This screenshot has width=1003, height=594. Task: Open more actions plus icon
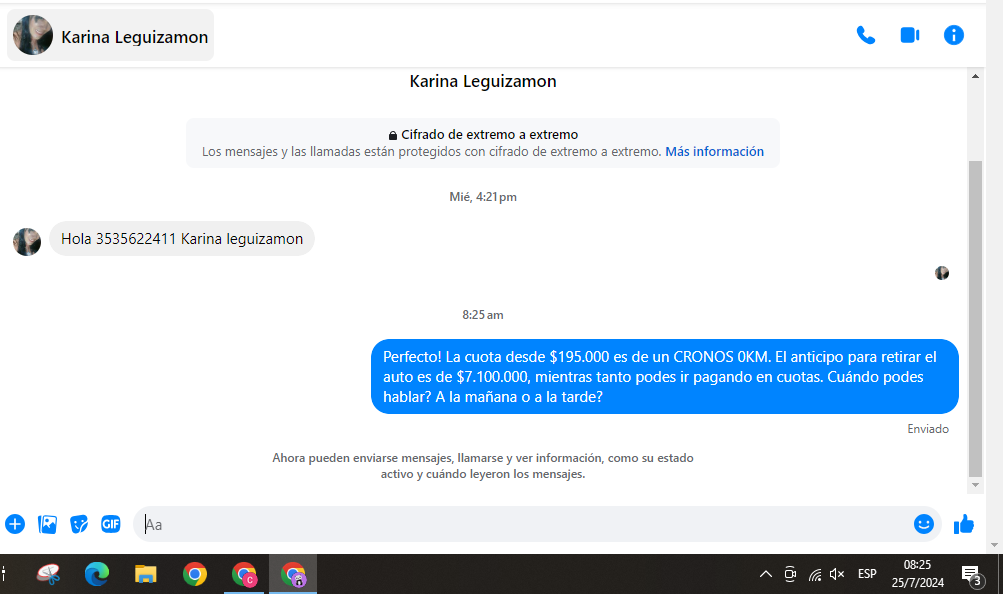[15, 524]
